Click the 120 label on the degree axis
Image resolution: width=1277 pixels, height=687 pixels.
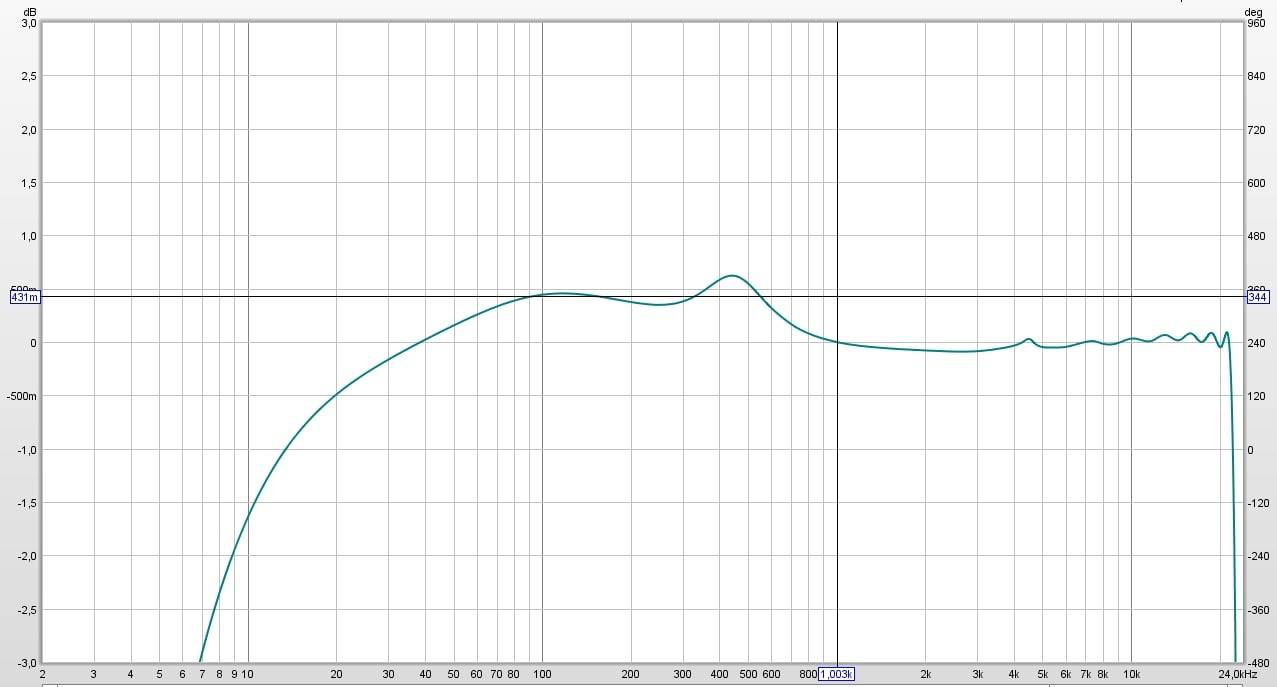pos(1254,396)
